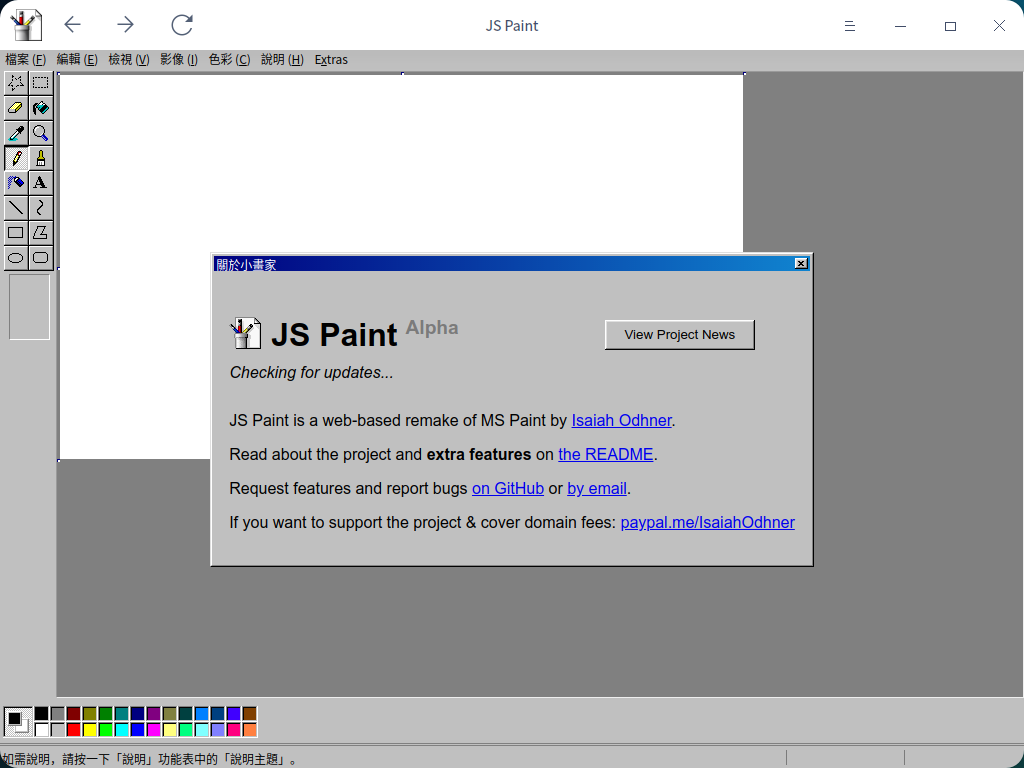This screenshot has width=1024, height=768.
Task: Choose the Airbrush spray tool
Action: [16, 183]
